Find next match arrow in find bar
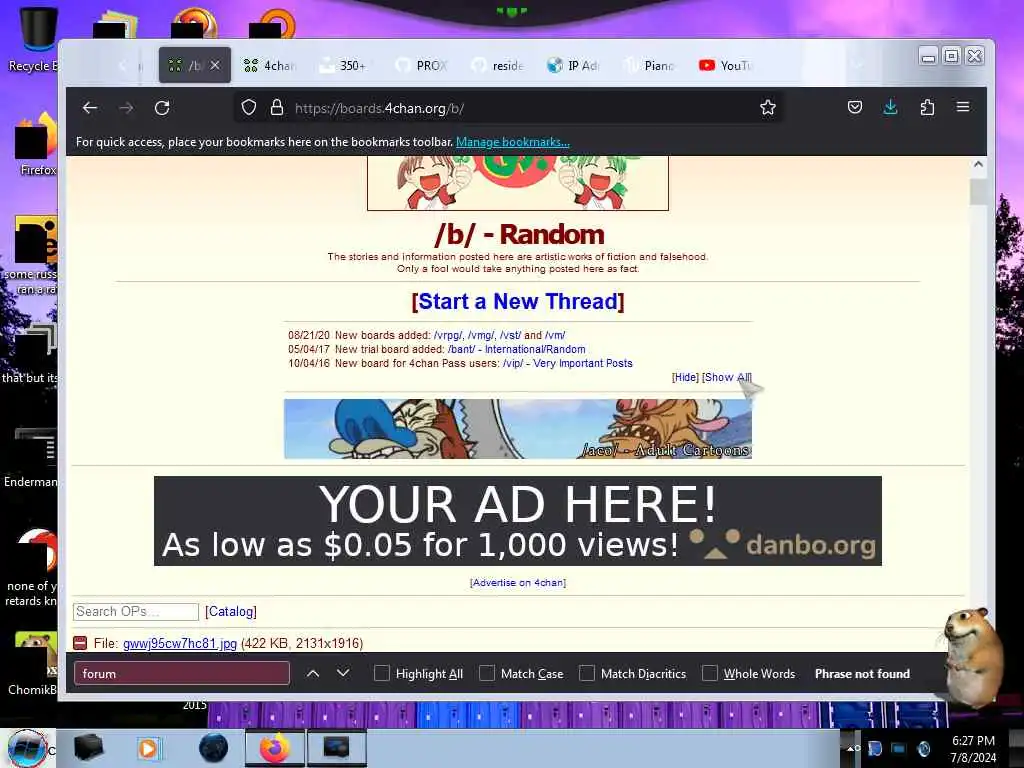This screenshot has height=768, width=1024. click(343, 673)
